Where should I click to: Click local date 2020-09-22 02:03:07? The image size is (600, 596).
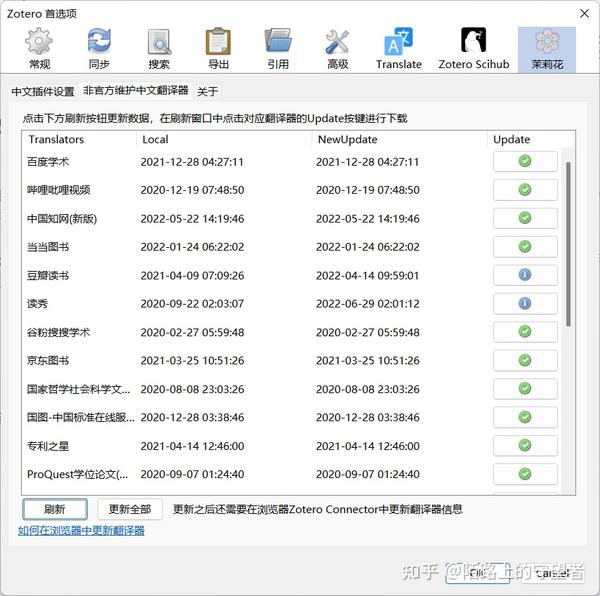pos(192,304)
